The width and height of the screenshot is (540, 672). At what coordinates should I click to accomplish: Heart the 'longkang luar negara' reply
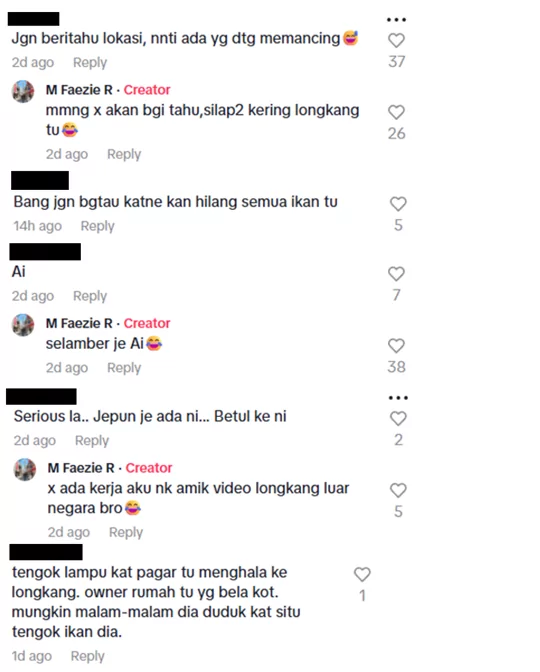pos(398,490)
